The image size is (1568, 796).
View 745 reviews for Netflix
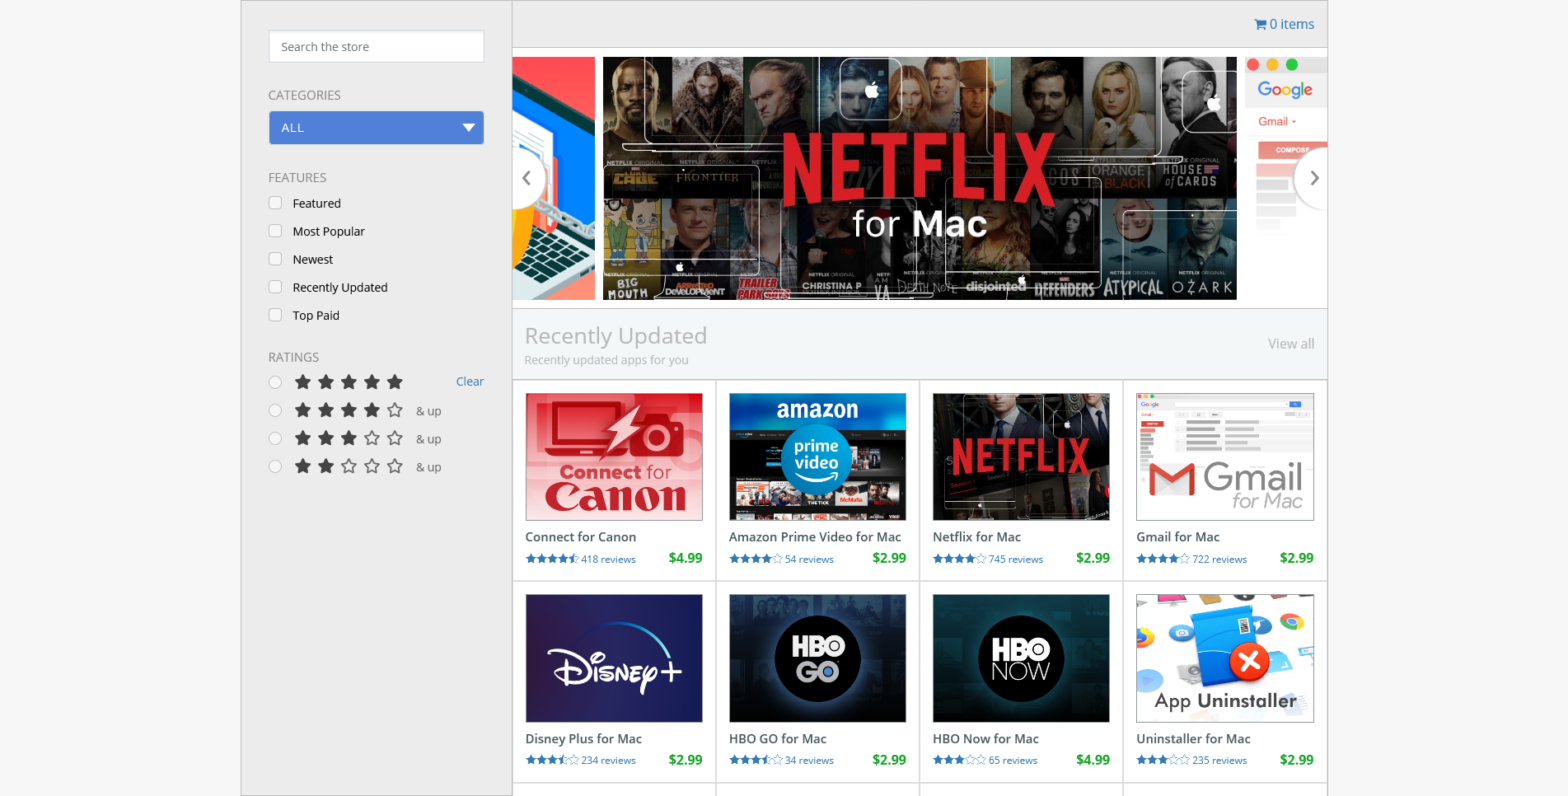tap(1016, 559)
